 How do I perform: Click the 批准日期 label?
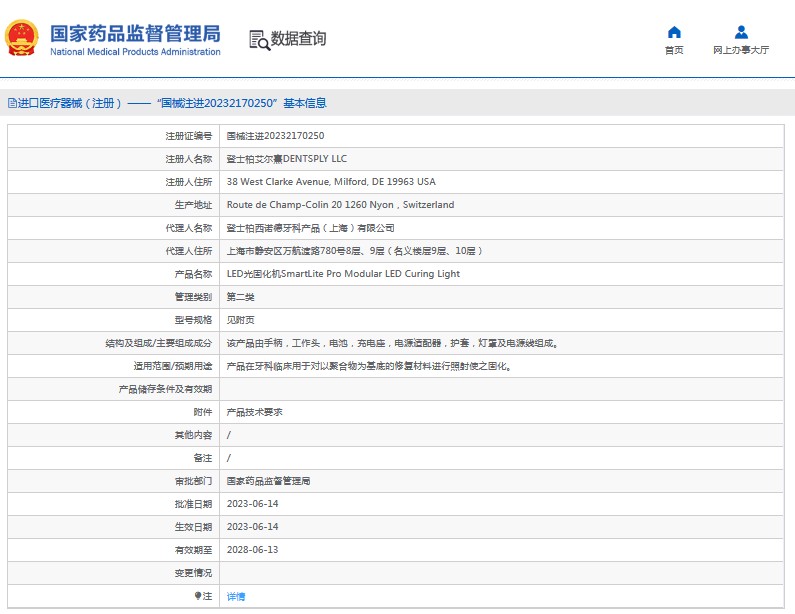point(193,504)
